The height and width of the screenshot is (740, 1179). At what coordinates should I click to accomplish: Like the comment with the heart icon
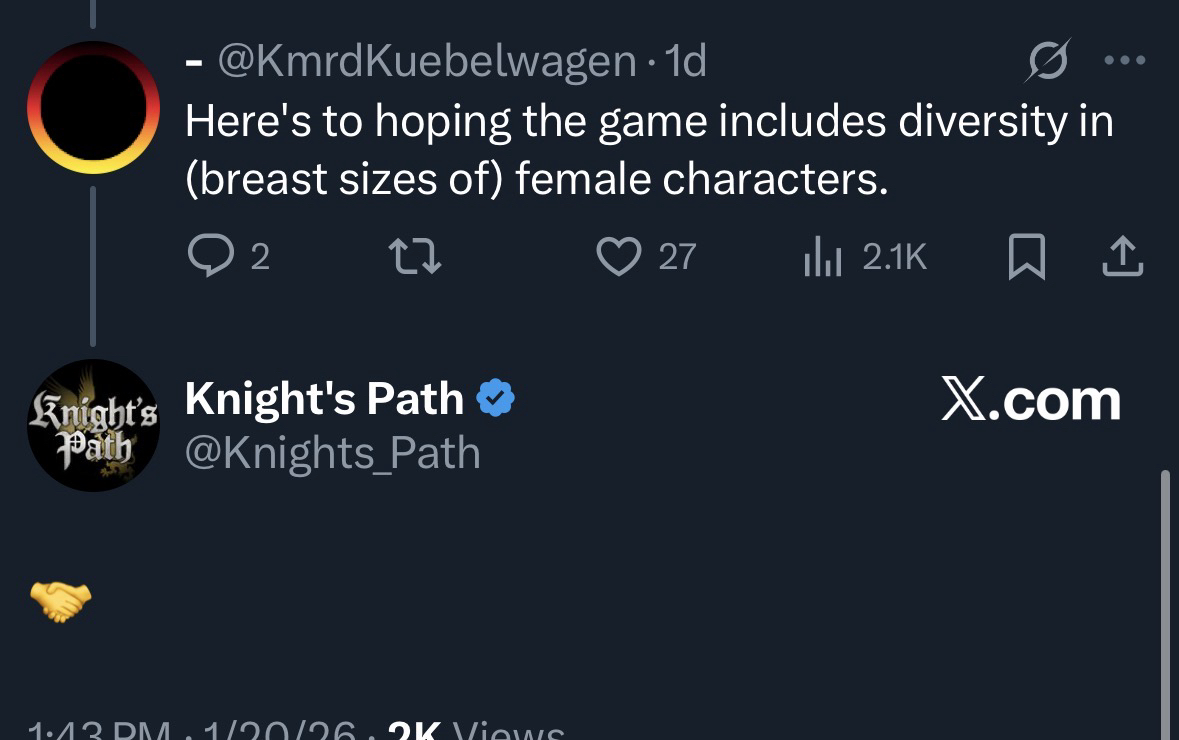point(619,258)
